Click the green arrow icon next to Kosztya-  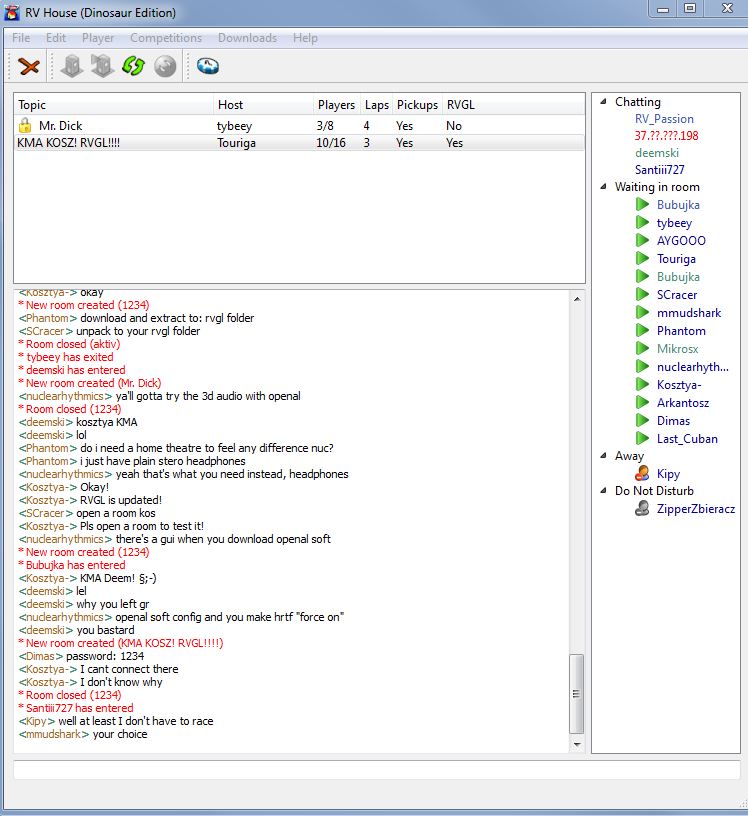[x=642, y=385]
